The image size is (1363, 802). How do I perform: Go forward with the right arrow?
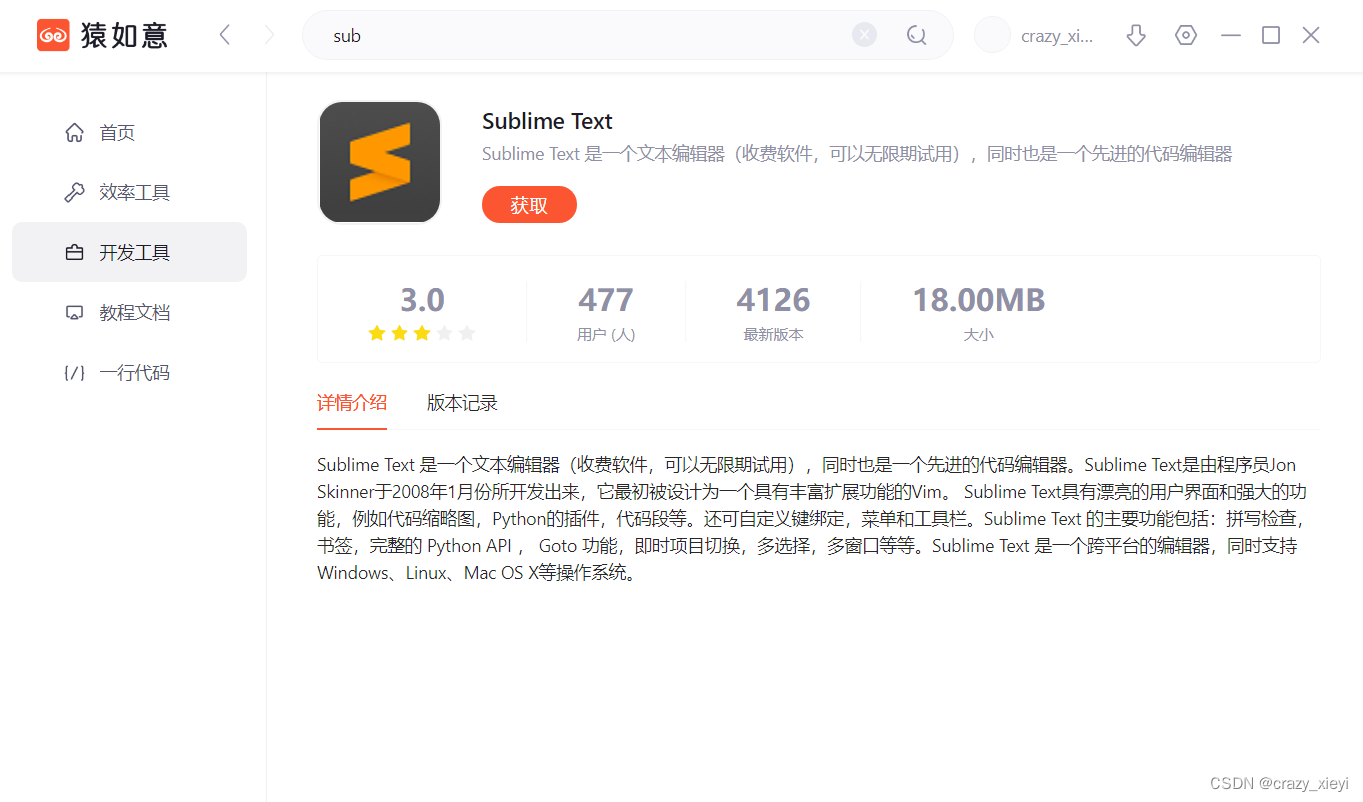tap(269, 35)
